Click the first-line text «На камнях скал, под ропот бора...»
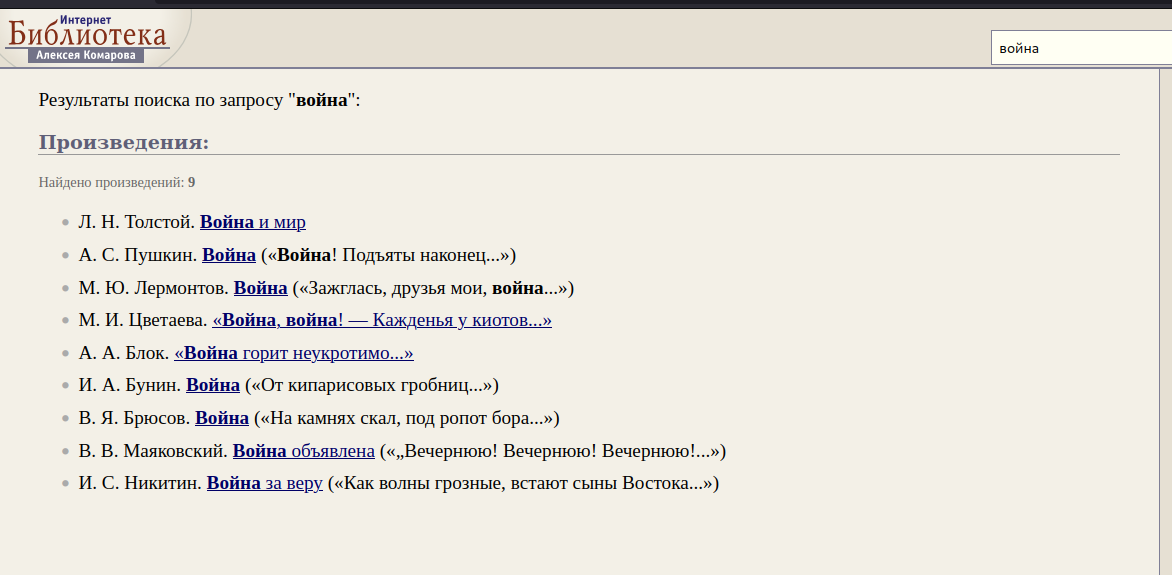 (x=407, y=418)
